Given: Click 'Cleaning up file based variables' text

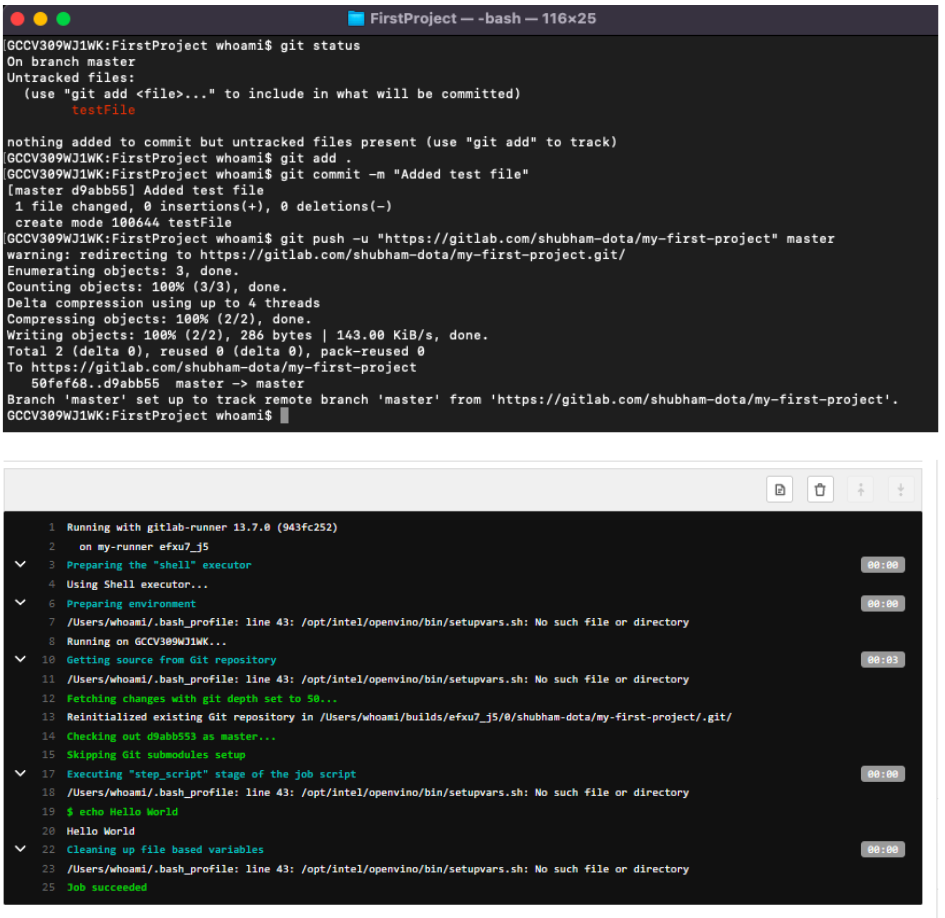Looking at the screenshot, I should tap(165, 849).
